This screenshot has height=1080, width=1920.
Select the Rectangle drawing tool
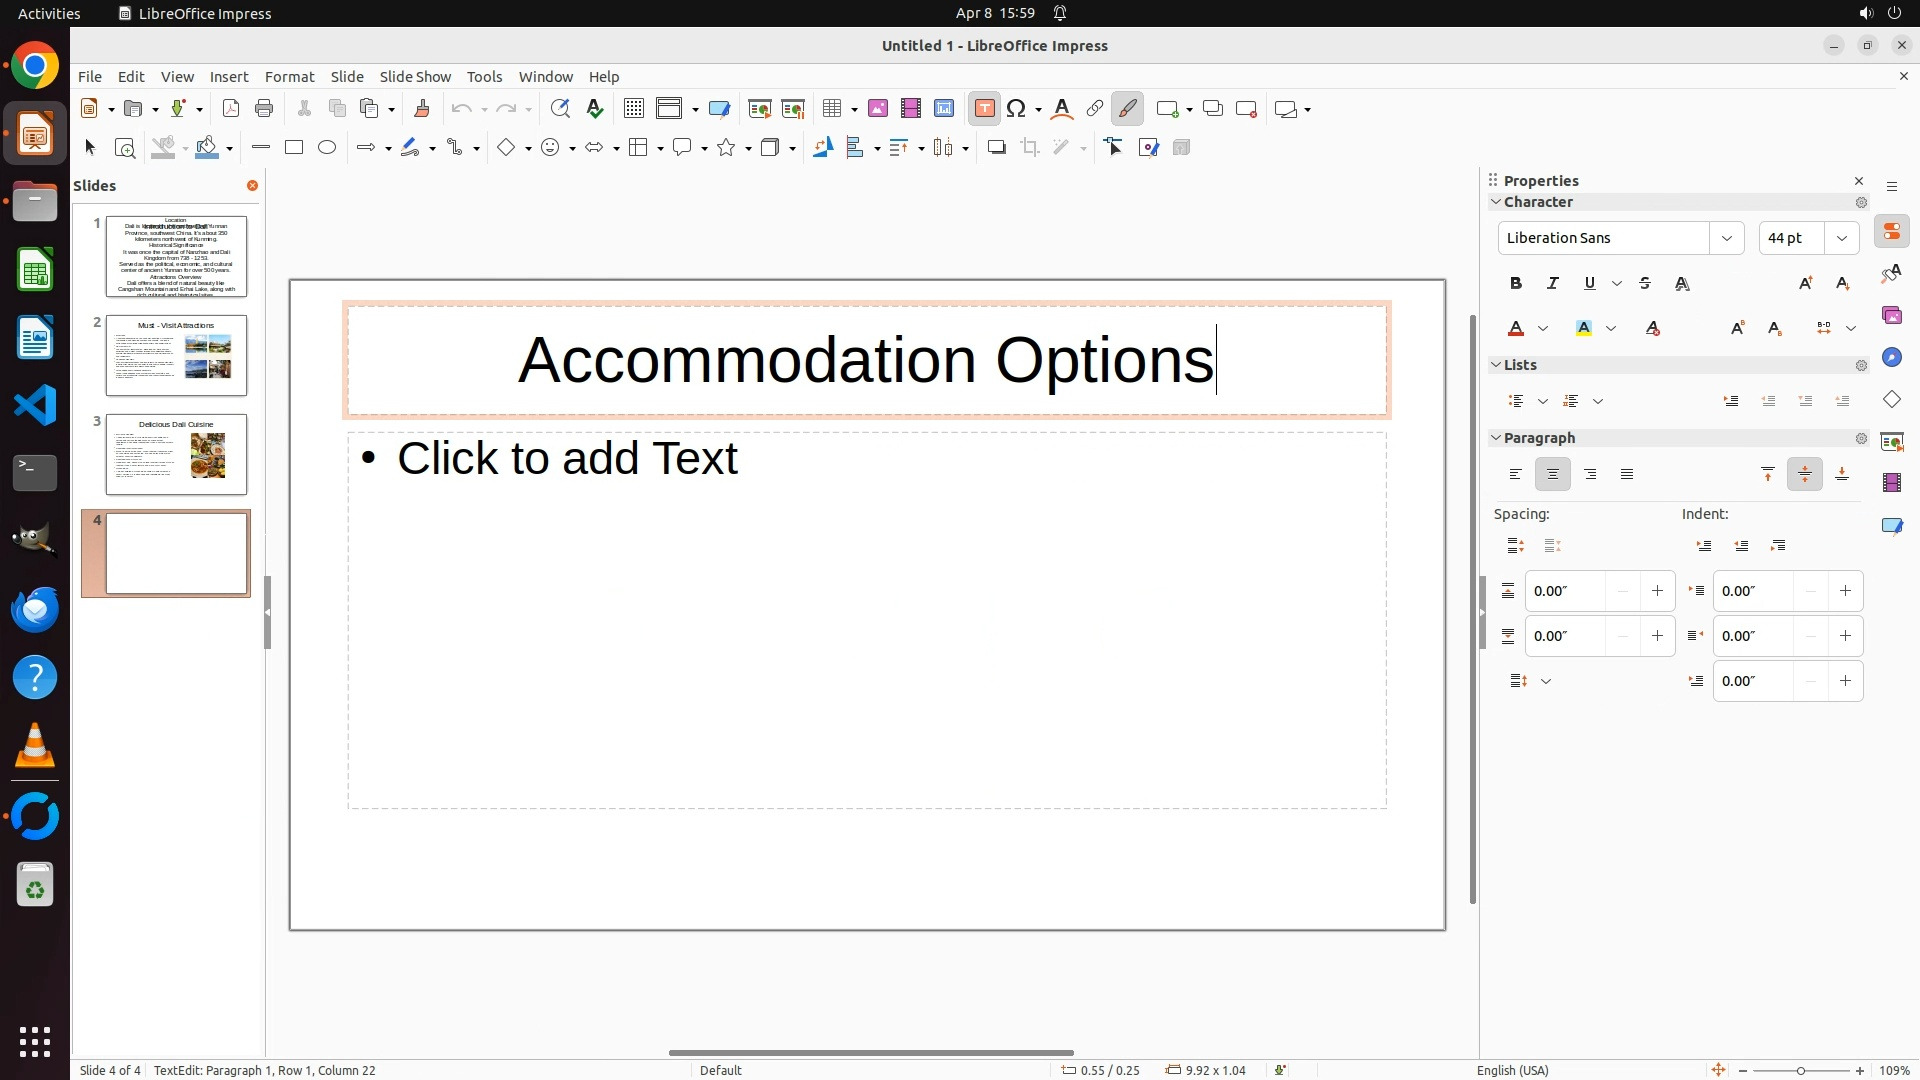[294, 148]
